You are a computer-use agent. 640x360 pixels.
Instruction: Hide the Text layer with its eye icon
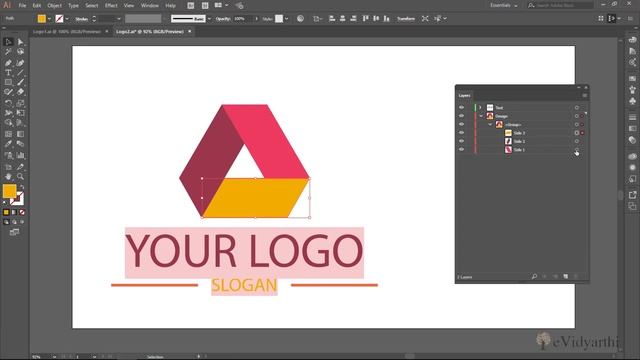[461, 108]
